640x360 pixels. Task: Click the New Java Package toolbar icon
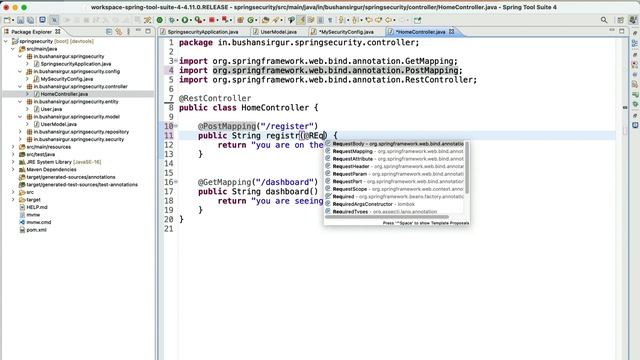click(240, 20)
